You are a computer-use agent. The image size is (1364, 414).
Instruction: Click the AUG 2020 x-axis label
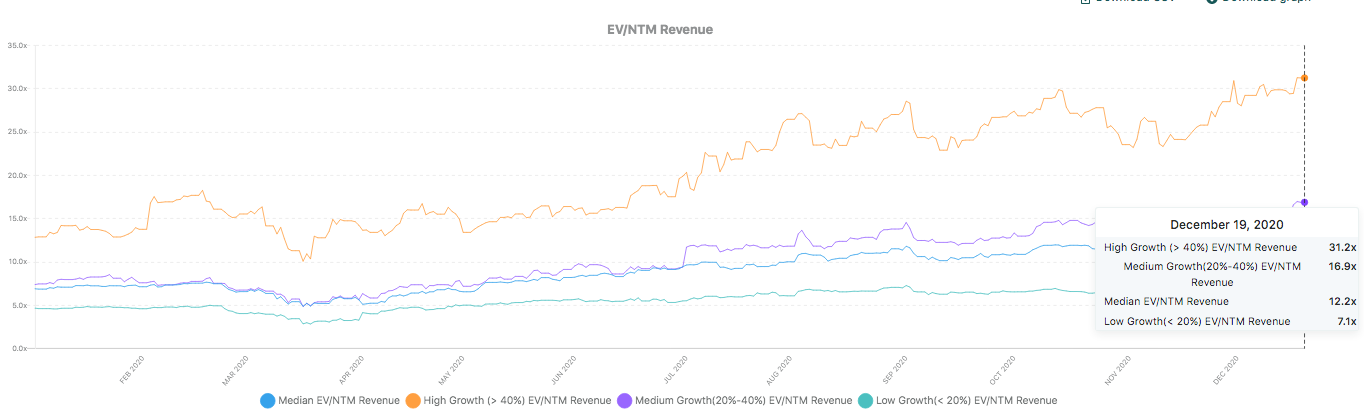pyautogui.click(x=779, y=369)
